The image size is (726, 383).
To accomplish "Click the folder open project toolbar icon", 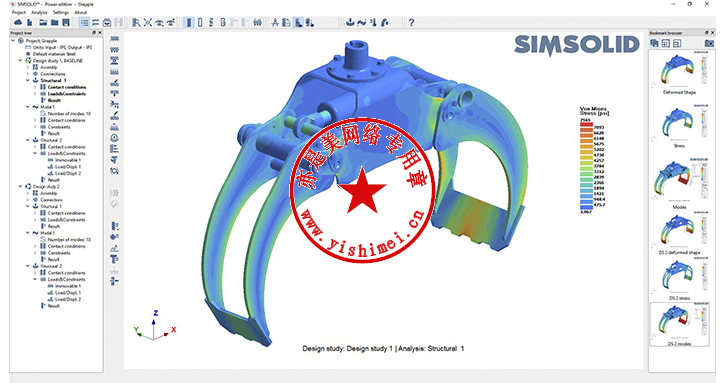I will click(43, 22).
